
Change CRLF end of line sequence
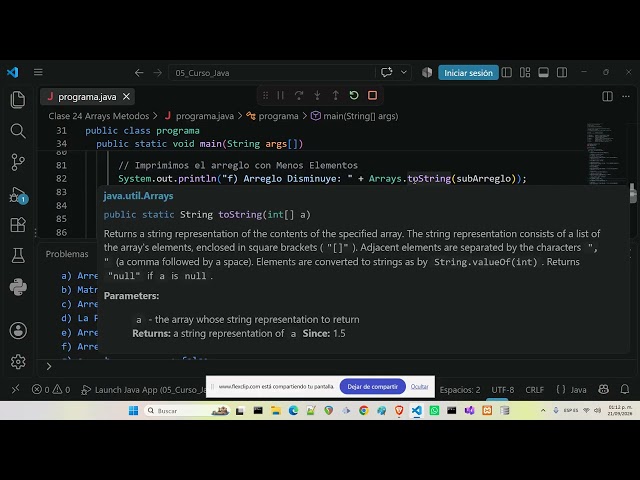tap(534, 390)
